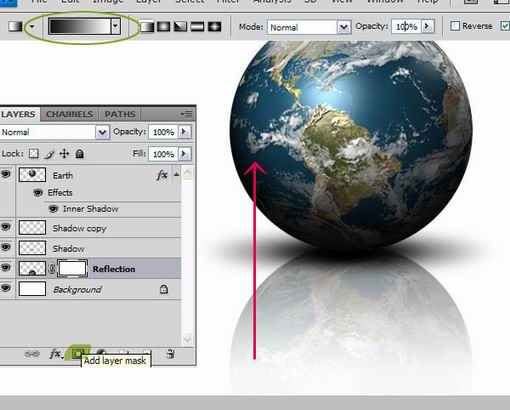Click the Lock all padlock icon

pos(79,154)
